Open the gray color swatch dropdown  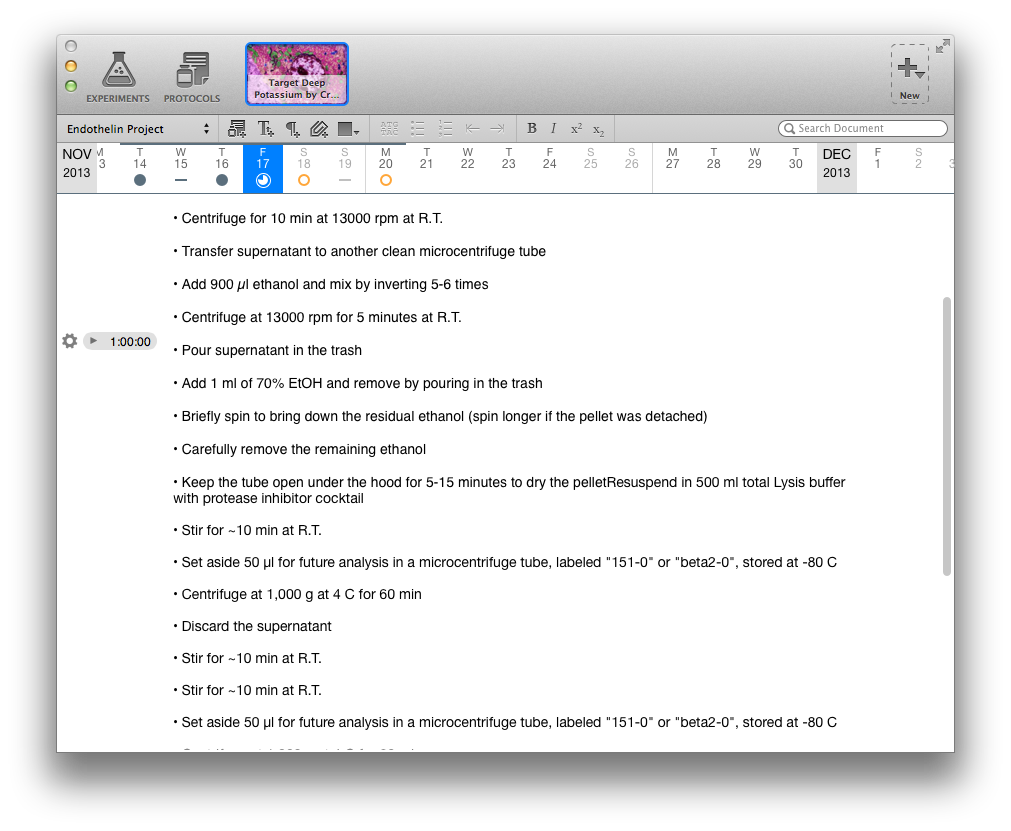tap(348, 130)
